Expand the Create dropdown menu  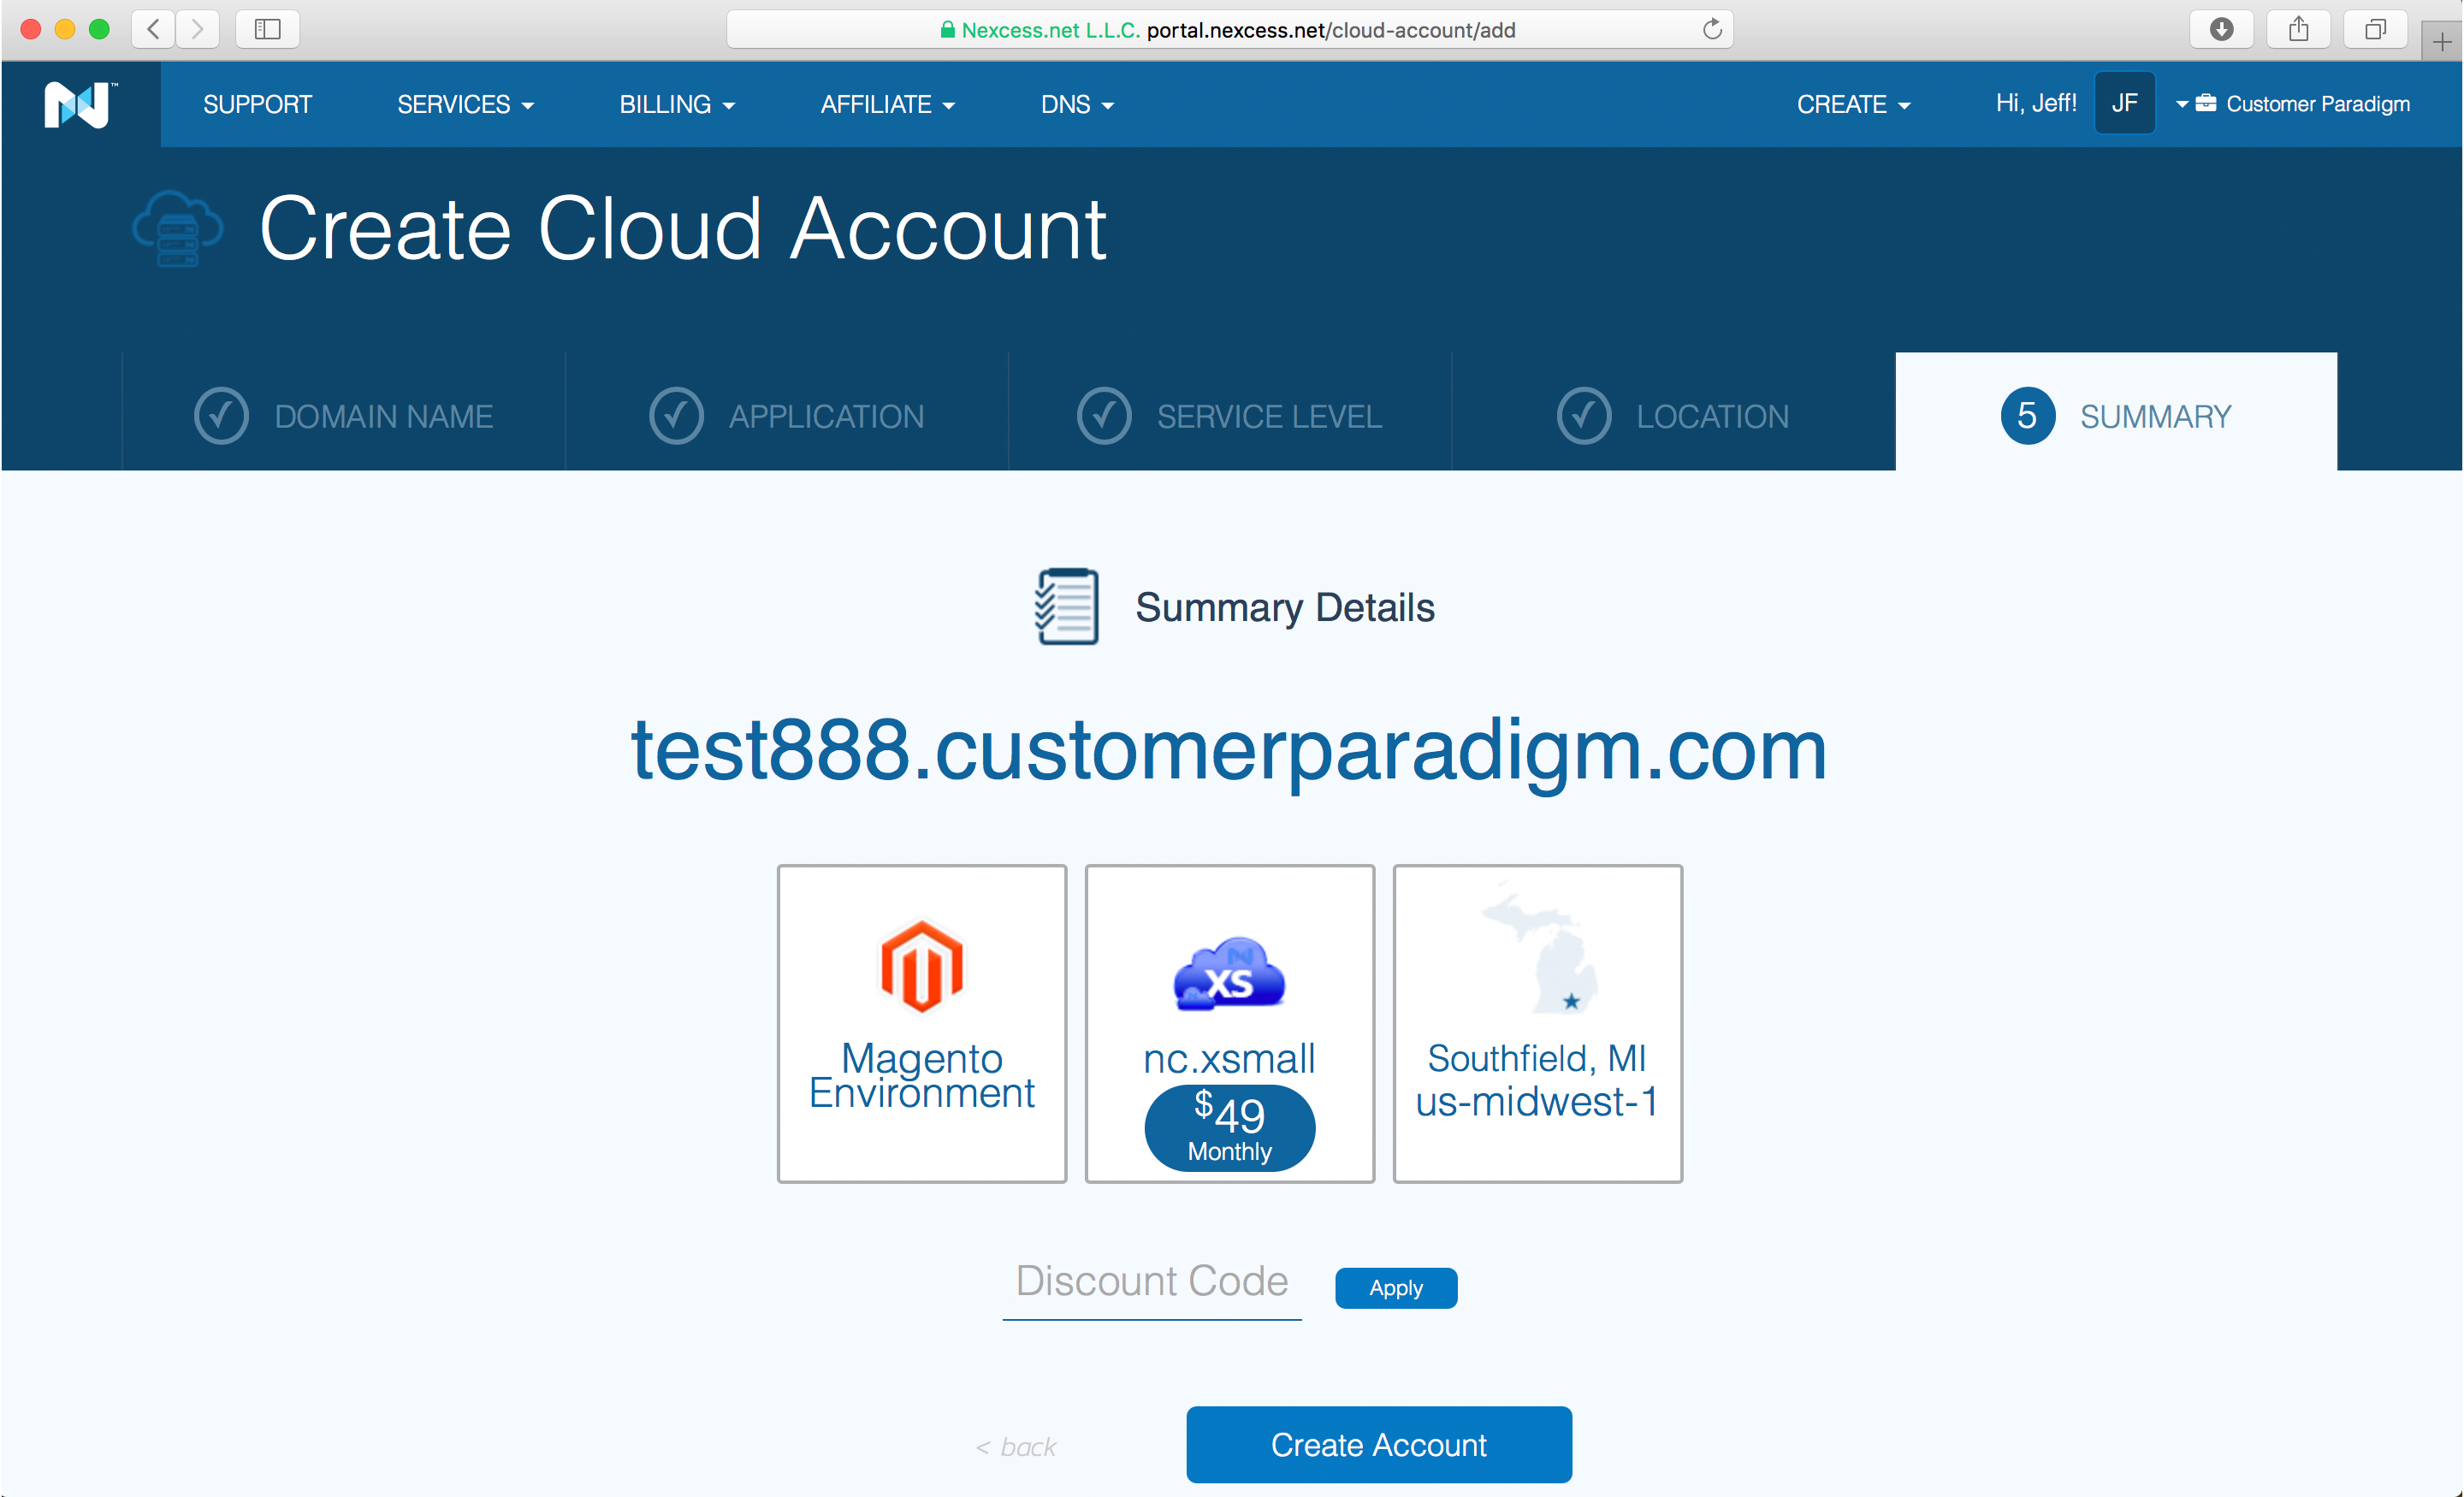point(1853,104)
